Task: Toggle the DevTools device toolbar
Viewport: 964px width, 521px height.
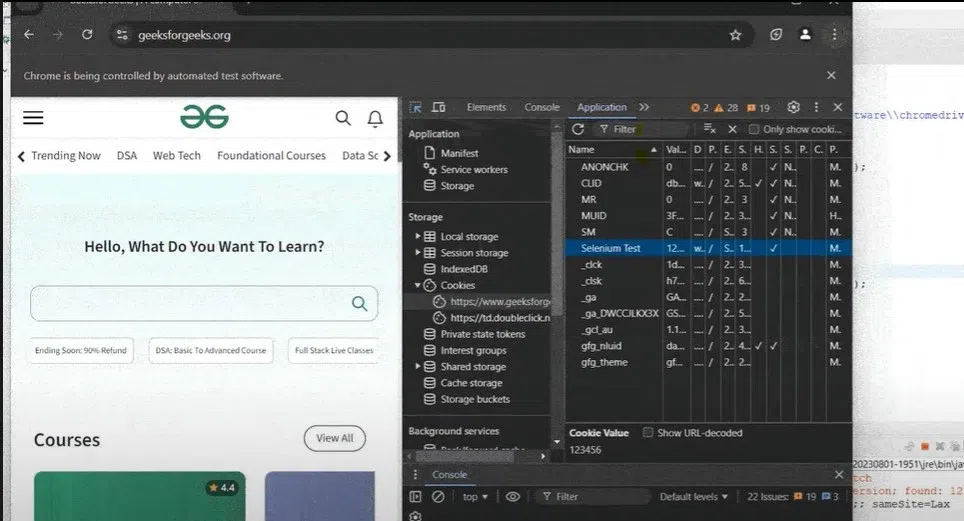Action: tap(438, 108)
